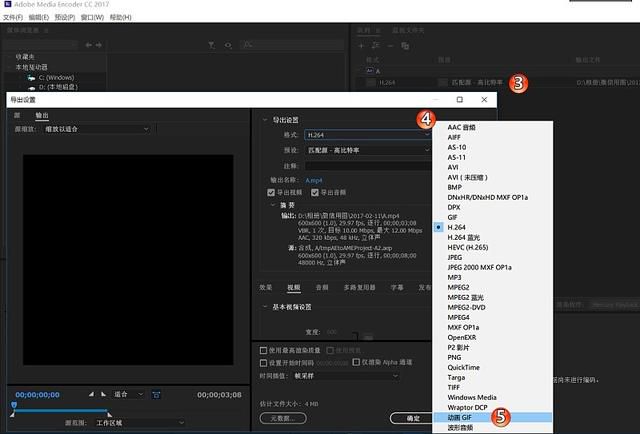Open the 源范围 工作区域 dropdown
Viewport: 640px width, 434px height.
(139, 423)
